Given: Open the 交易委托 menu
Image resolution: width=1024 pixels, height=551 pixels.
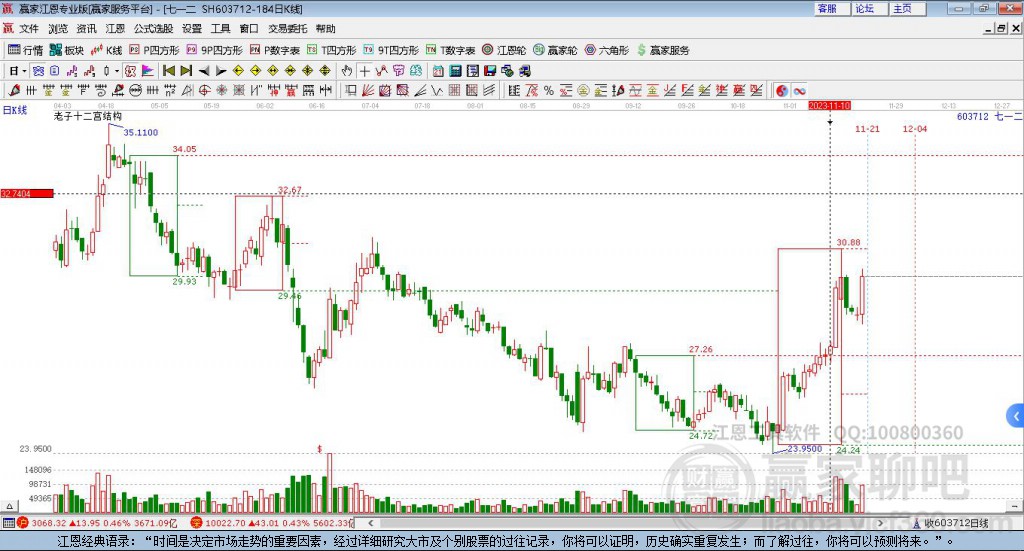Looking at the screenshot, I should coord(287,29).
